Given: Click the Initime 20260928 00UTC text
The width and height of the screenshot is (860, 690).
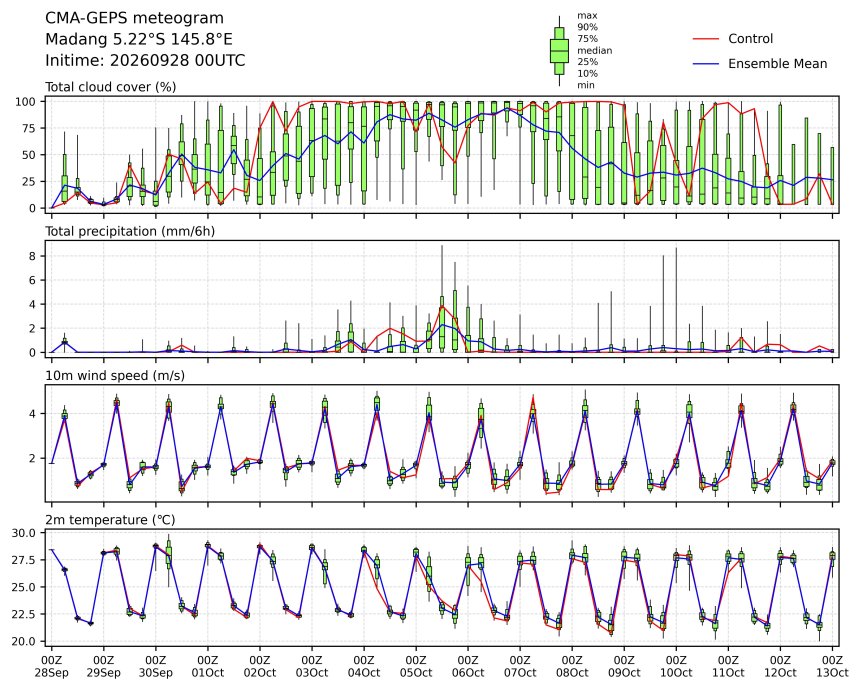Looking at the screenshot, I should [145, 60].
